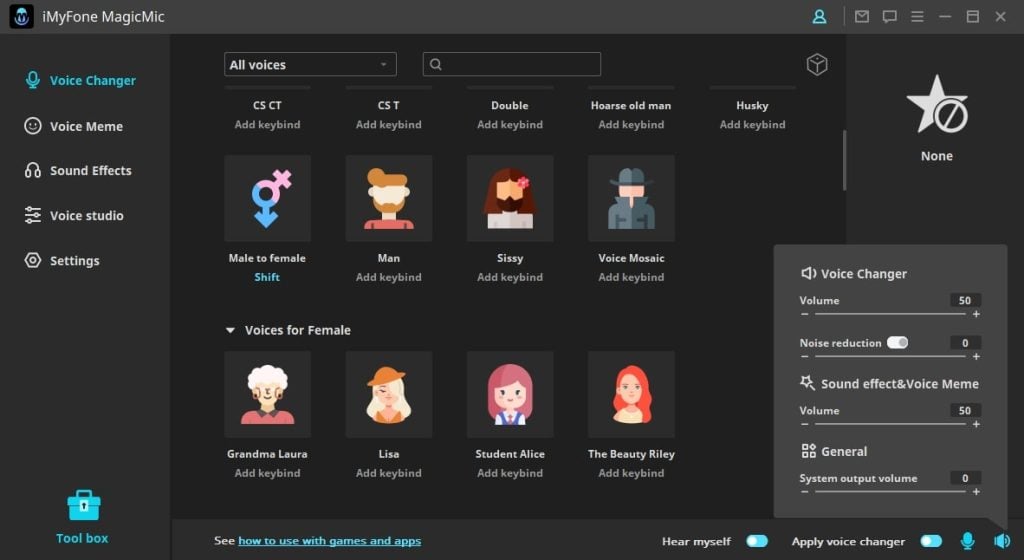The height and width of the screenshot is (560, 1024).
Task: Add keybind for Lisa voice
Action: click(389, 473)
